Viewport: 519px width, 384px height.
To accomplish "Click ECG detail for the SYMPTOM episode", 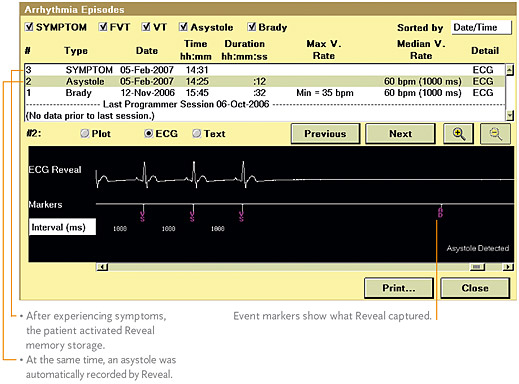I will [x=483, y=70].
